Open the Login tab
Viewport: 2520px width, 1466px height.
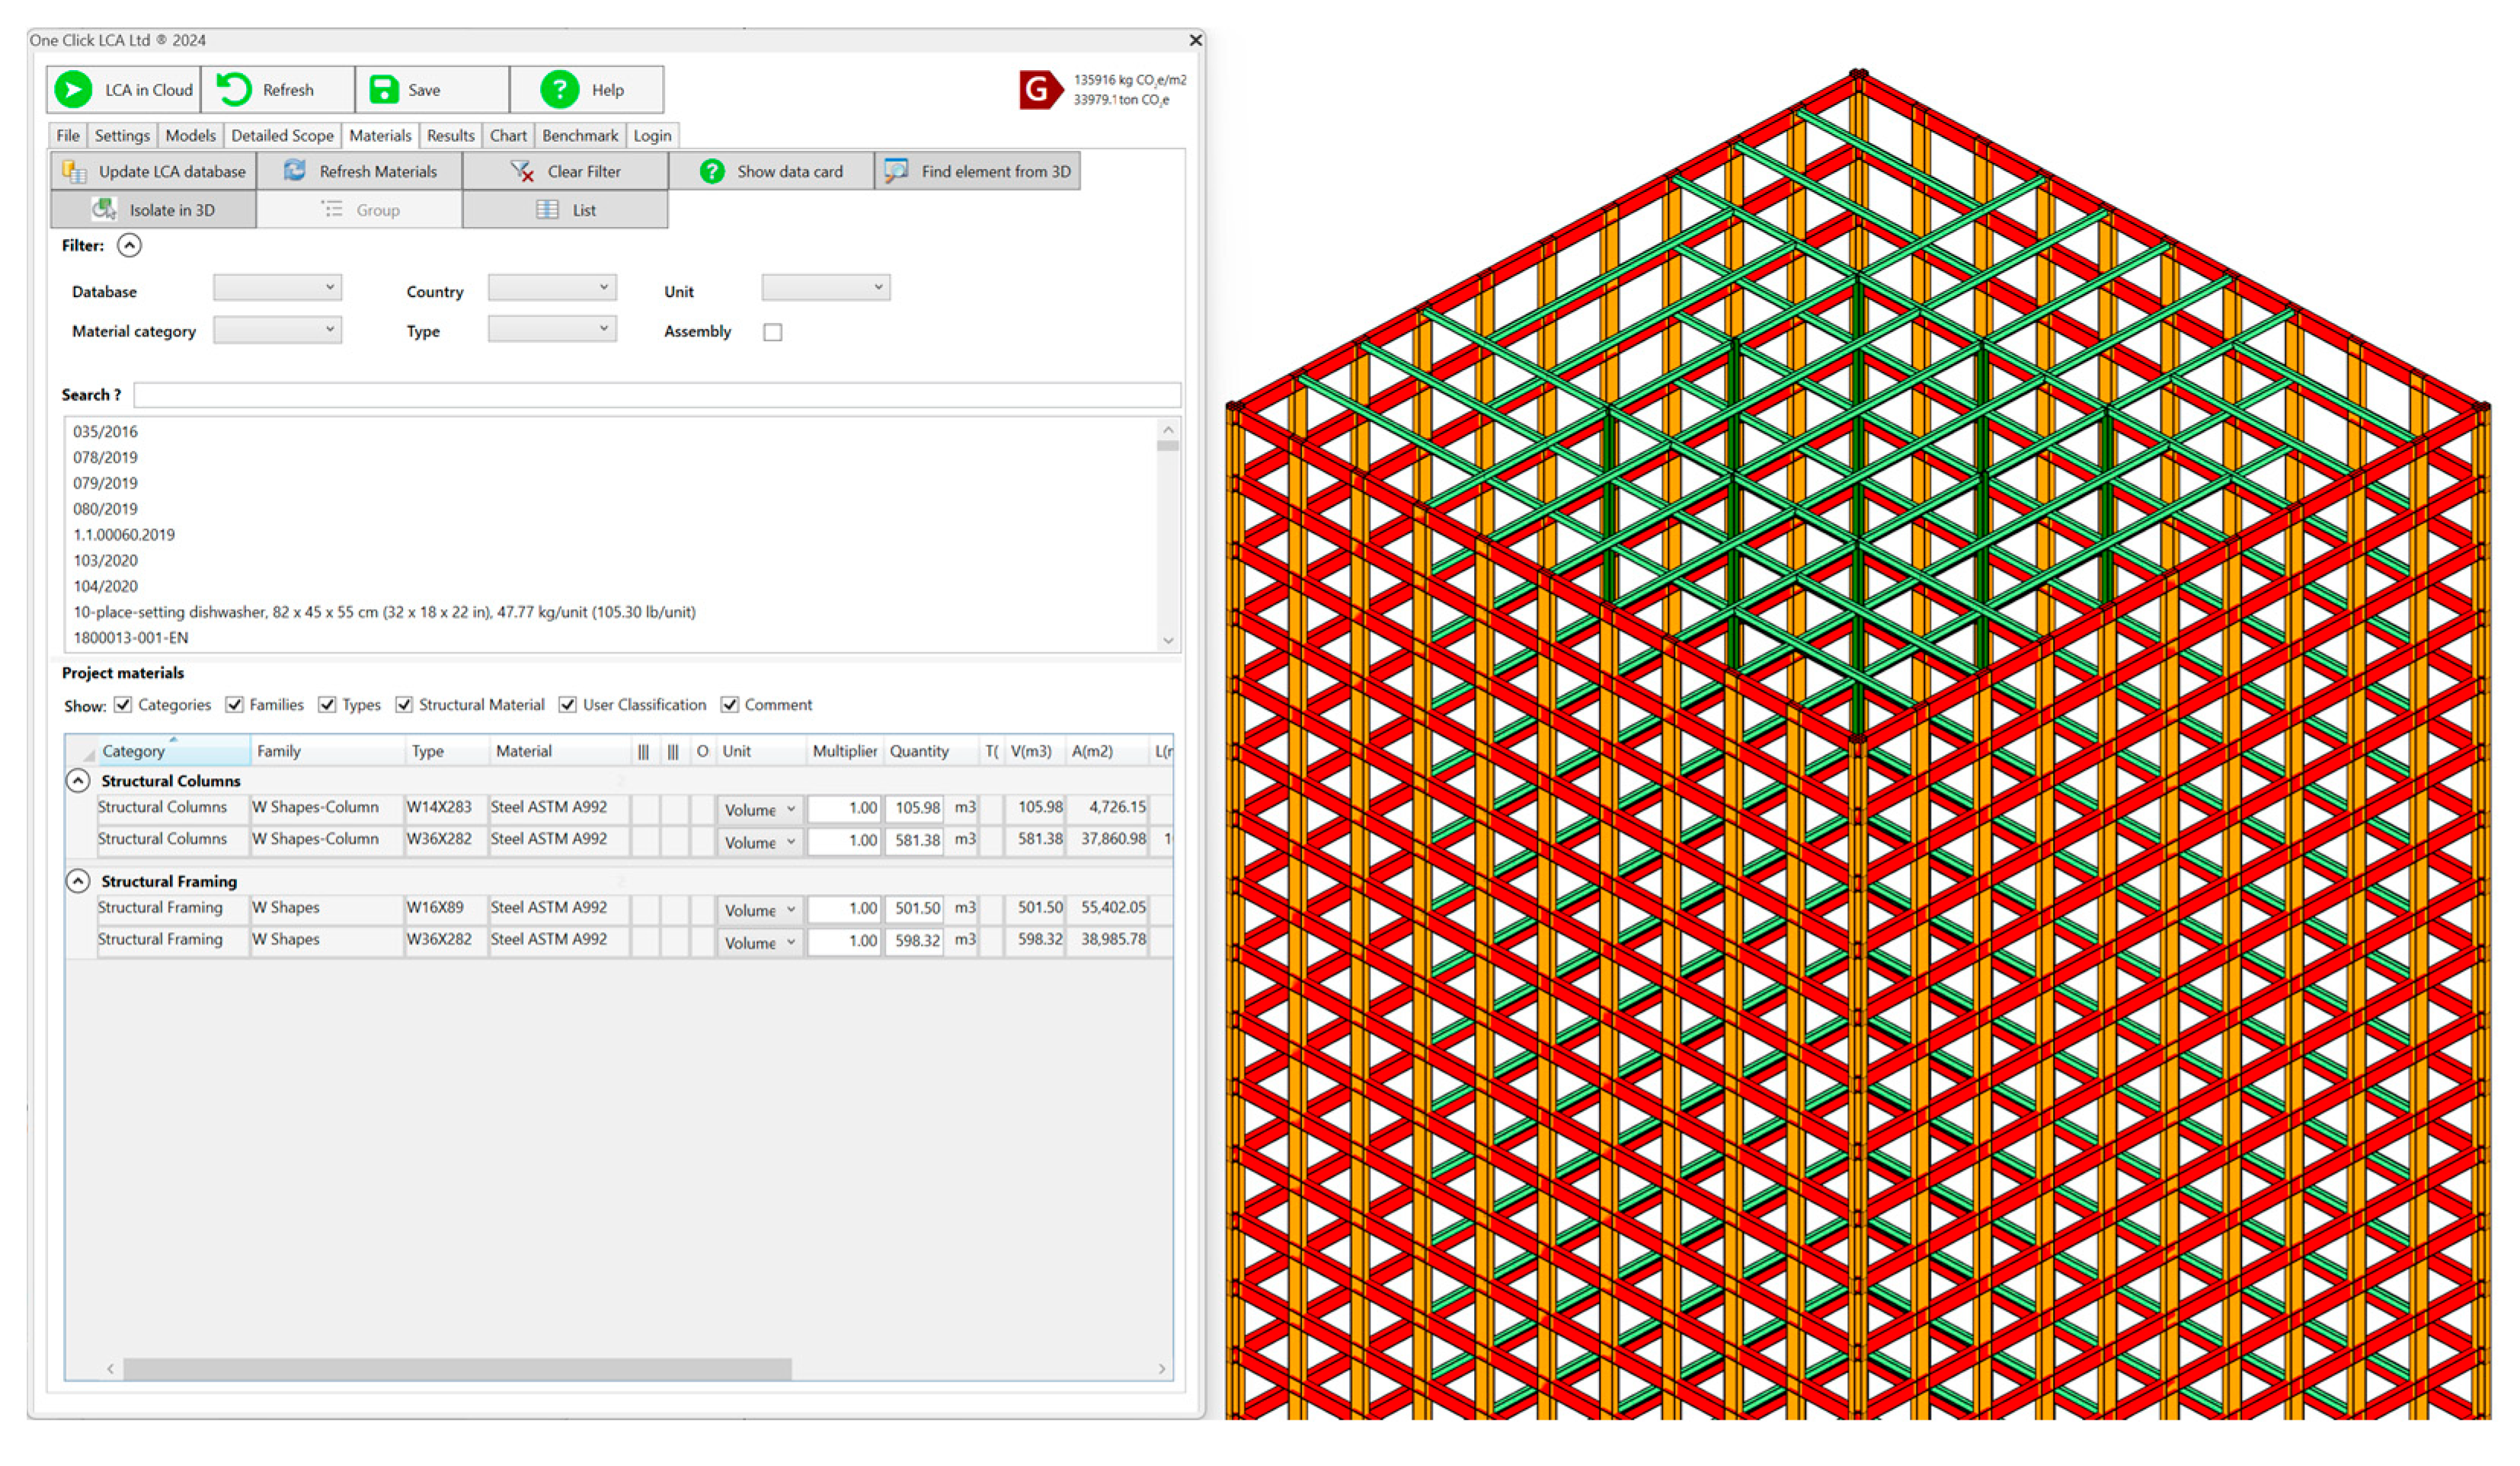click(652, 136)
